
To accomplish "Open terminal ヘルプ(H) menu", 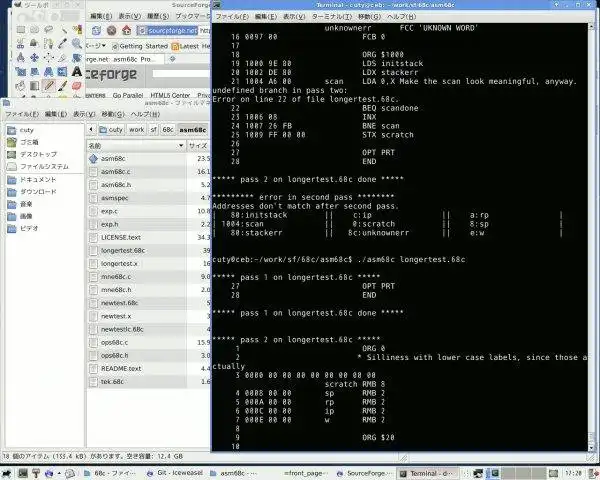I will click(401, 17).
